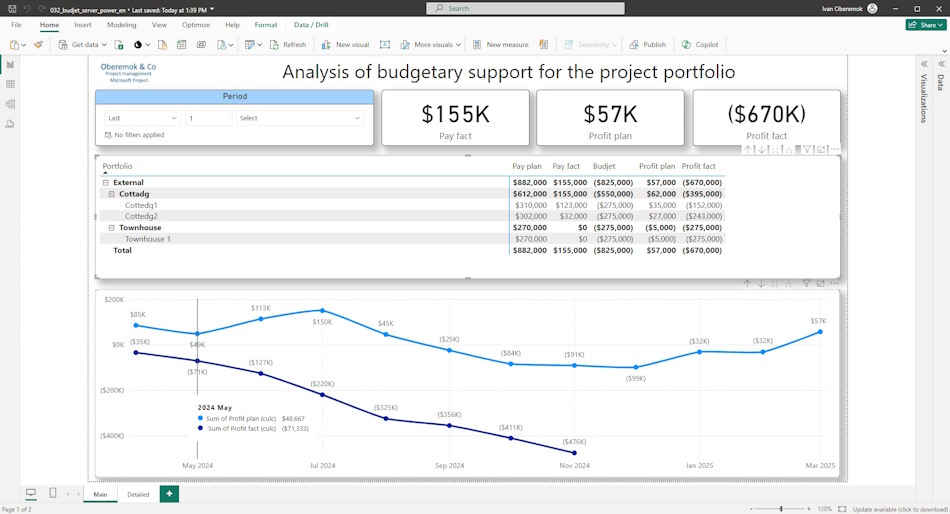
Task: Add a new page with plus button
Action: [x=169, y=494]
